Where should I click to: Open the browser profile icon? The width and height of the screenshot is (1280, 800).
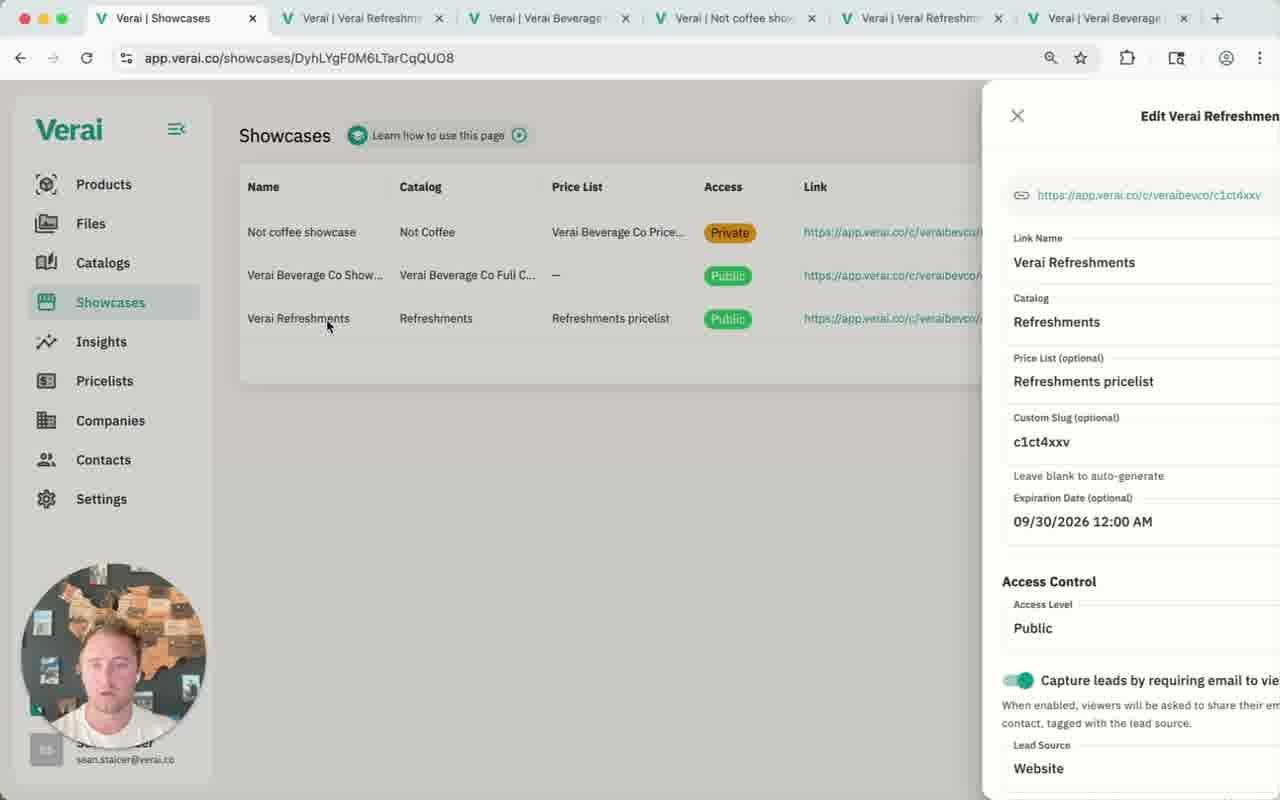coord(1226,58)
